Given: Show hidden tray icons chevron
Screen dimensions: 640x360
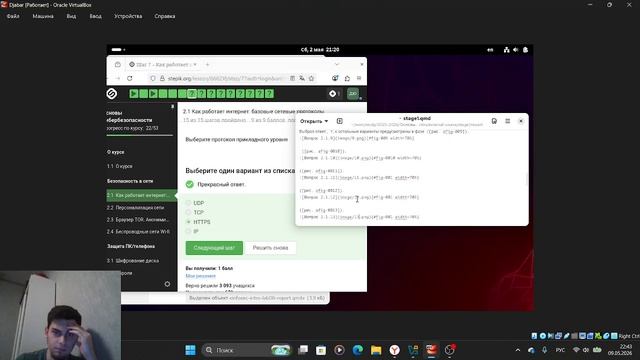Looking at the screenshot, I should [x=518, y=350].
